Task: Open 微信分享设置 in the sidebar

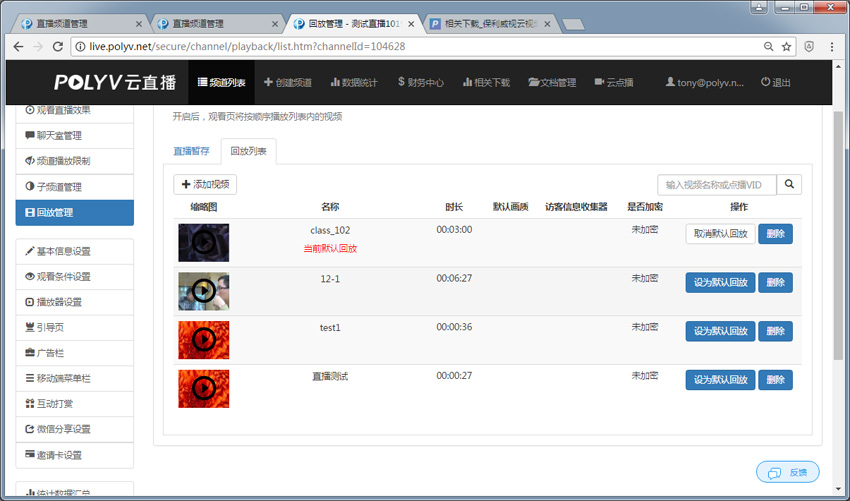Action: pyautogui.click(x=75, y=429)
